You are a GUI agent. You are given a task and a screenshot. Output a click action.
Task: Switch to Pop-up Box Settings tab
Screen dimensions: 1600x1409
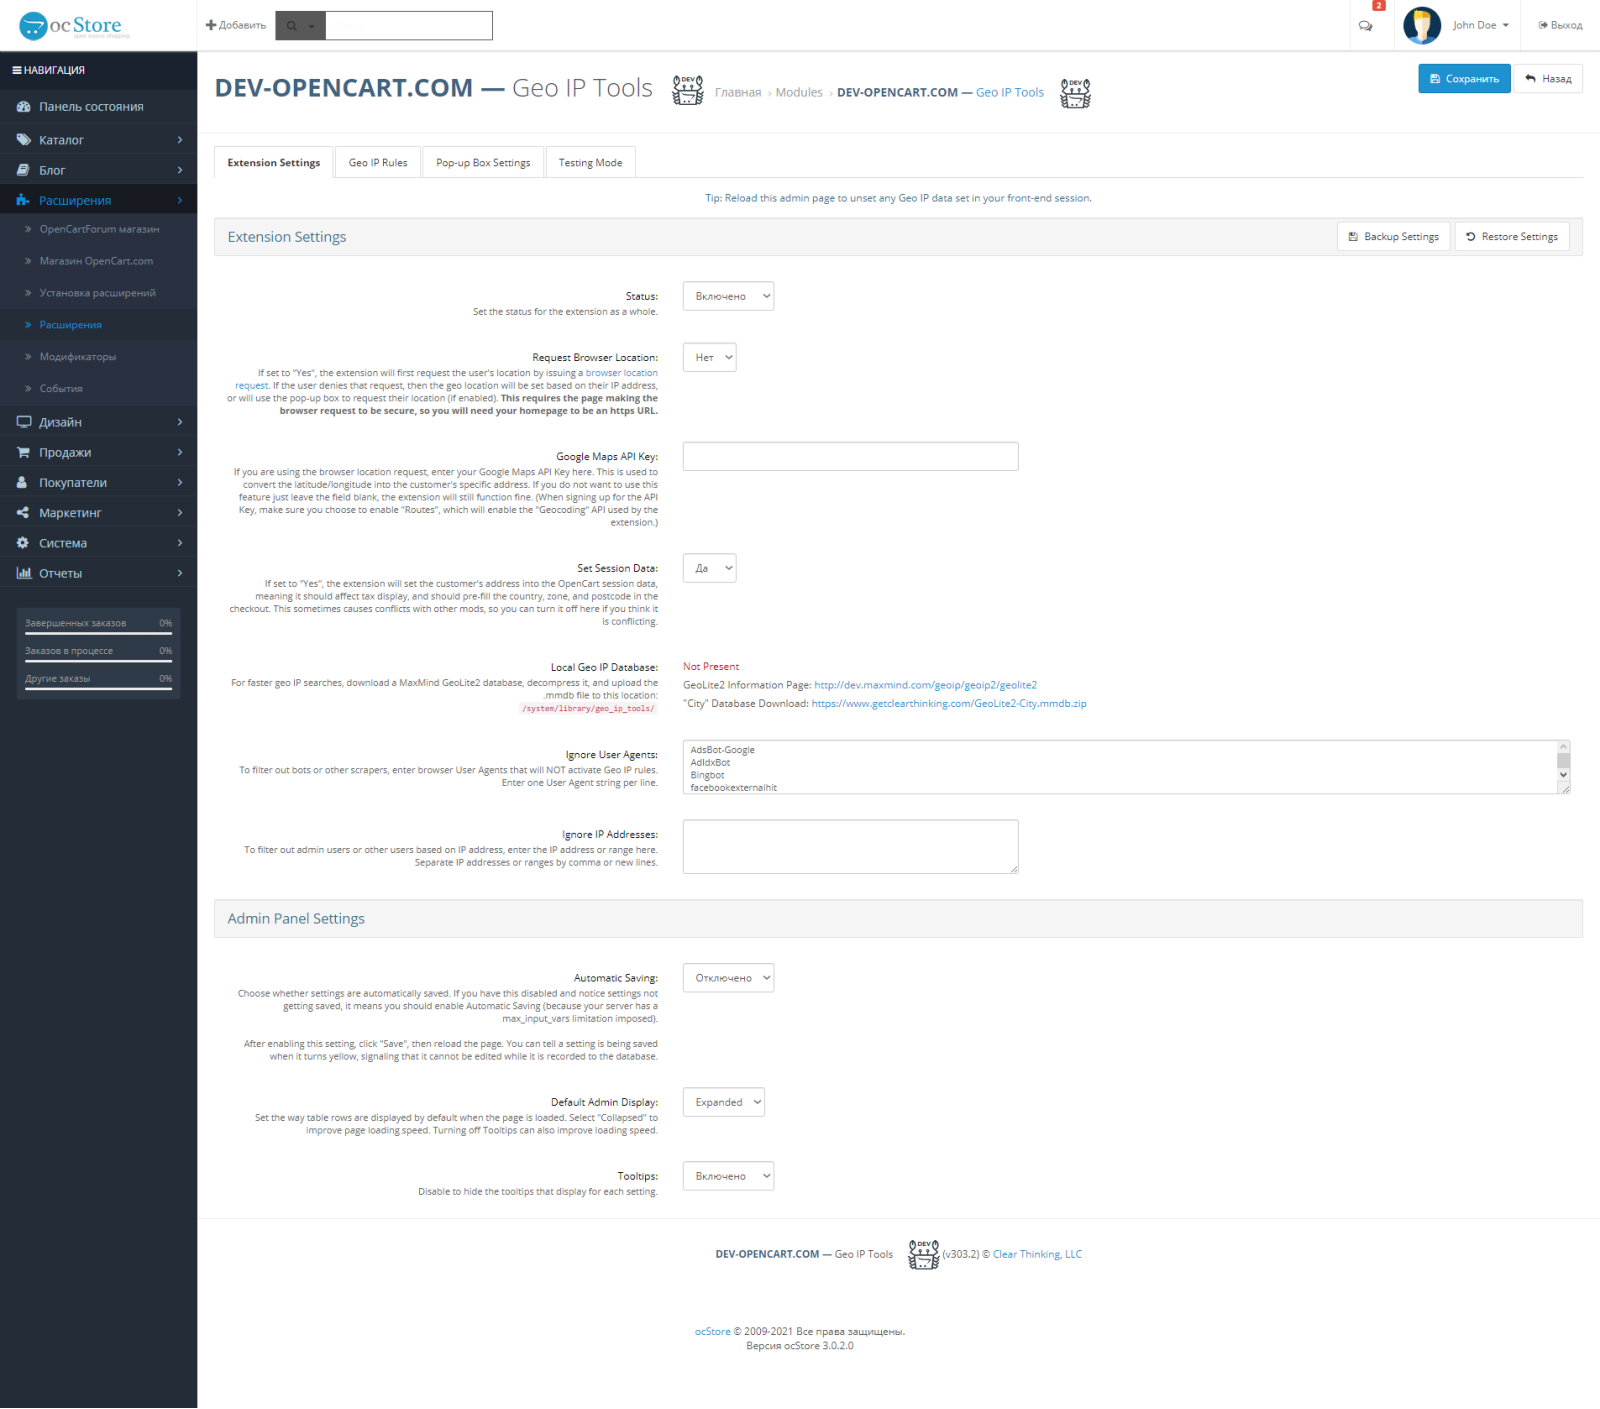click(x=483, y=163)
